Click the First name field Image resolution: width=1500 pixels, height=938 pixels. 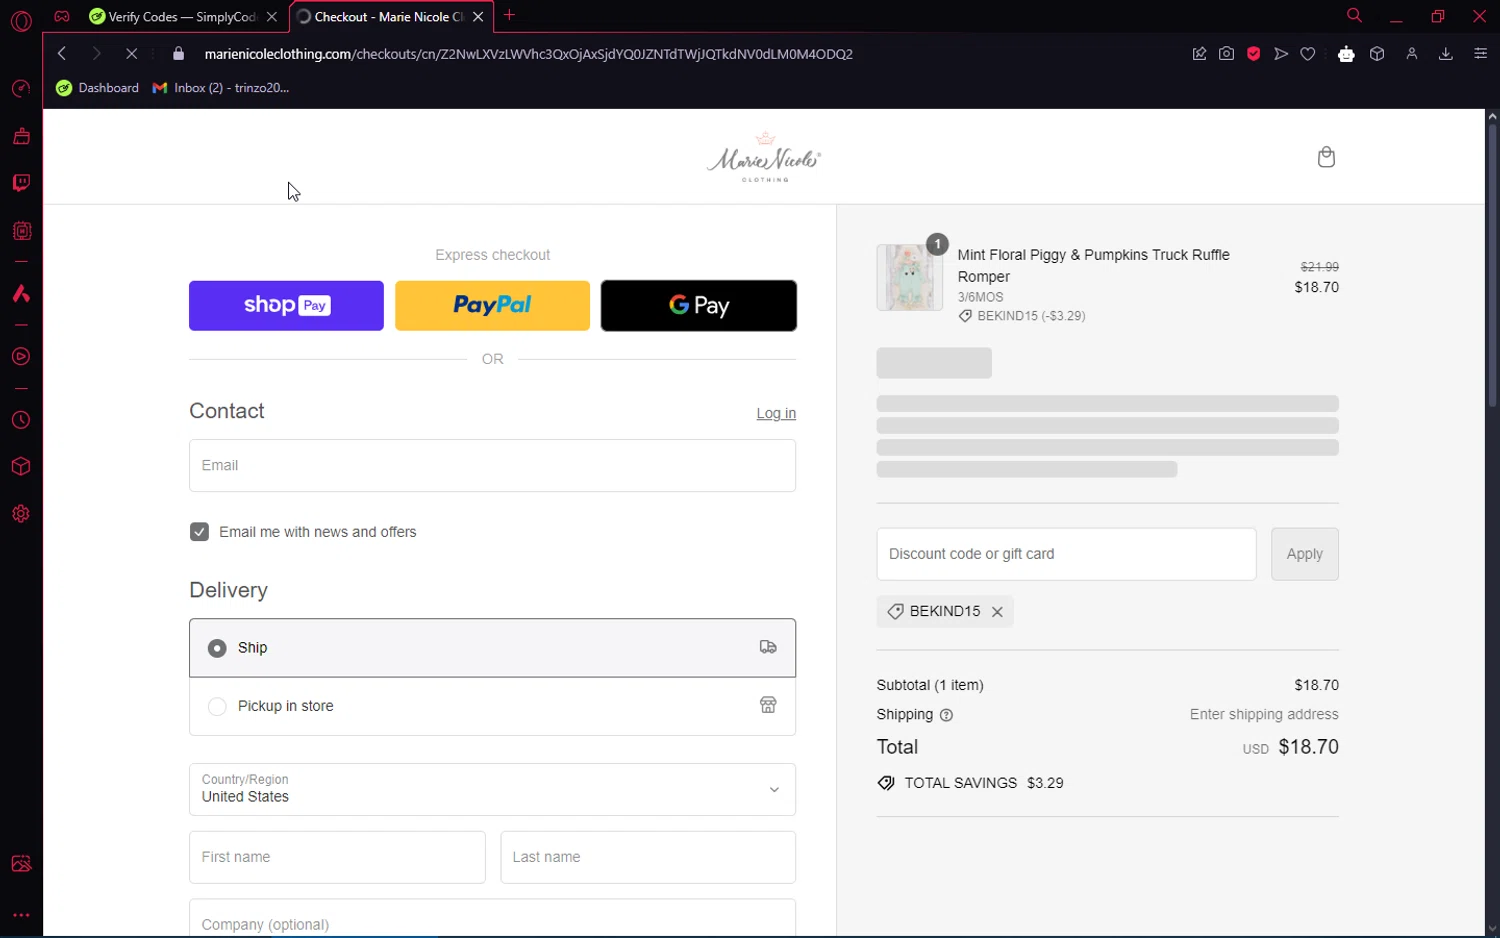[x=337, y=857]
